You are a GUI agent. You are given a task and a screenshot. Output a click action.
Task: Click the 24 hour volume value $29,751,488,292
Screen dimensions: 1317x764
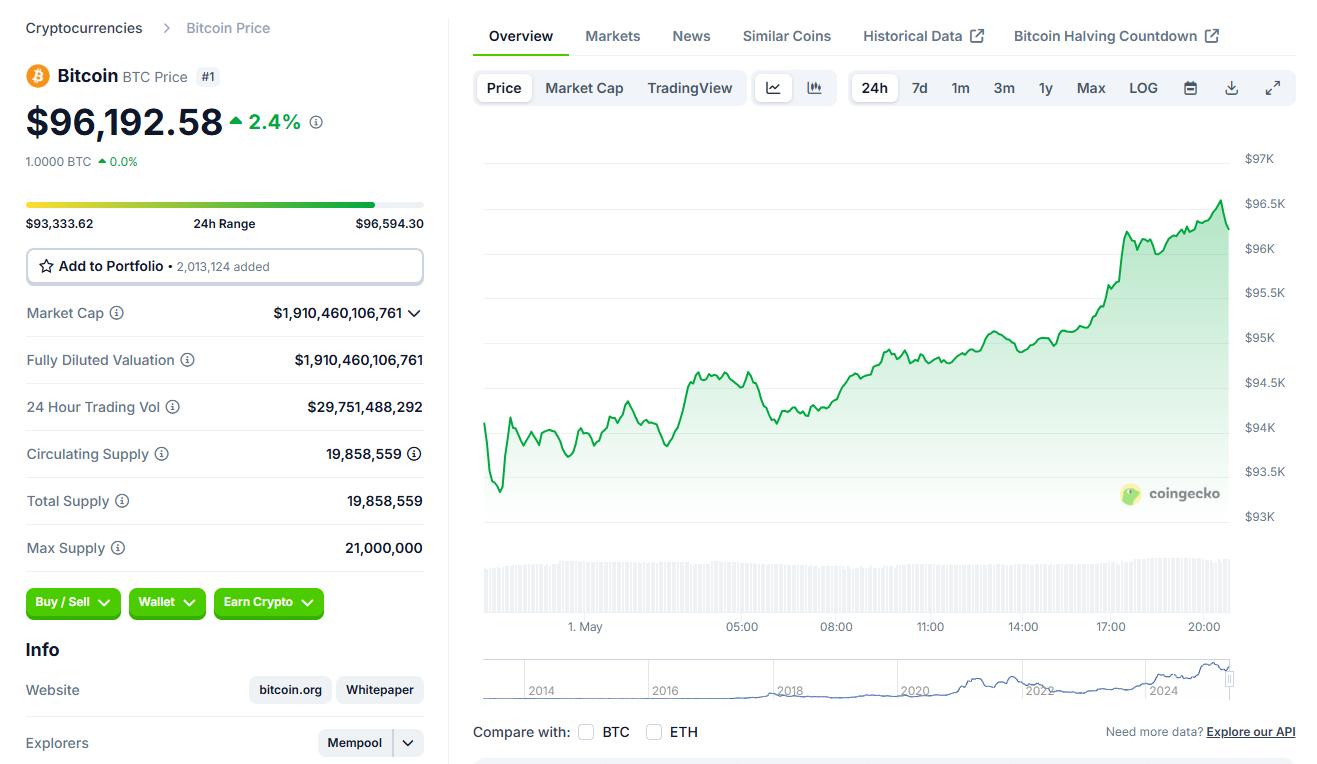coord(365,407)
